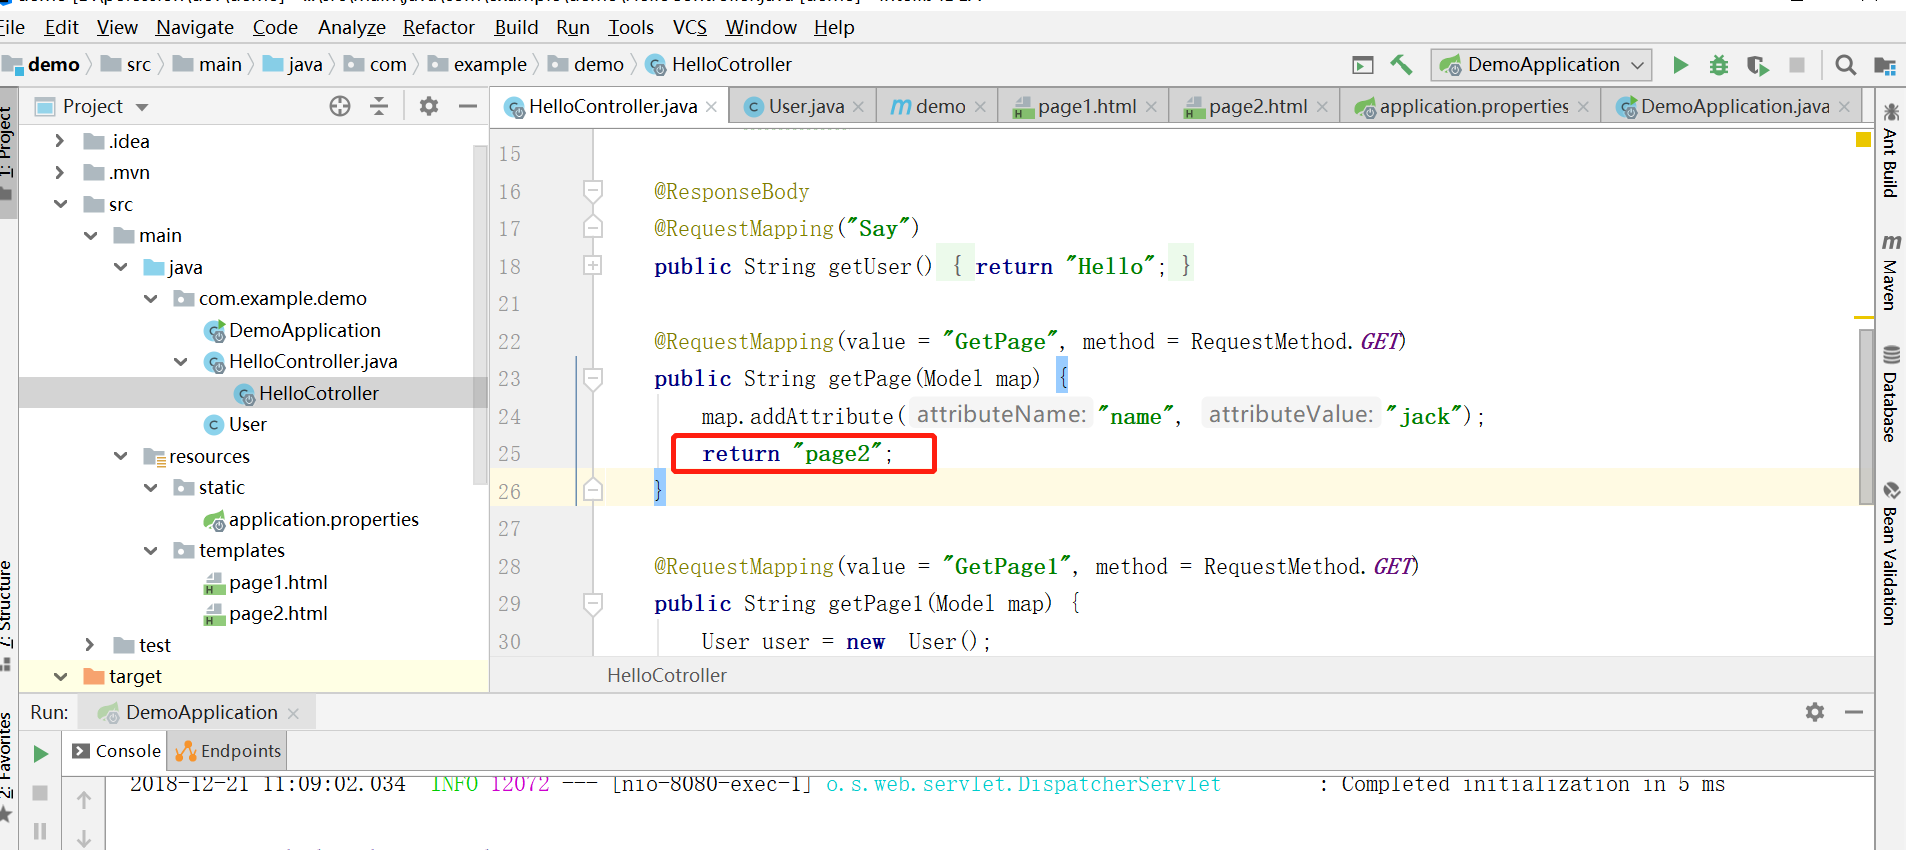Image resolution: width=1906 pixels, height=850 pixels.
Task: Collapse the HelloController.java node
Action: click(x=180, y=361)
